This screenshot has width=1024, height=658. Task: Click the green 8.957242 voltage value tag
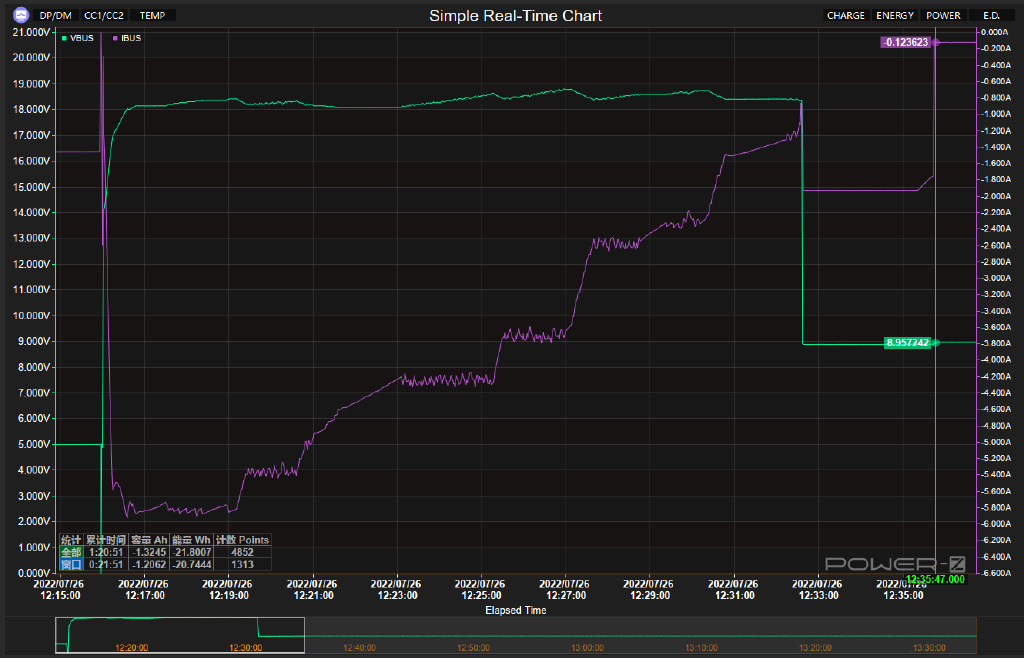coord(907,343)
